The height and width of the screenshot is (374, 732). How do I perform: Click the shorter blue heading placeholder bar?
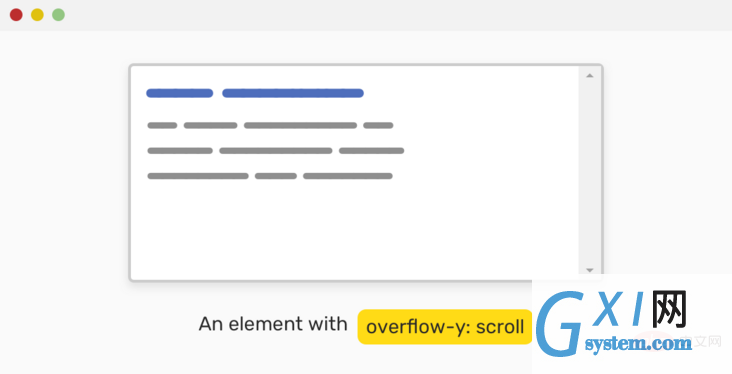click(180, 93)
